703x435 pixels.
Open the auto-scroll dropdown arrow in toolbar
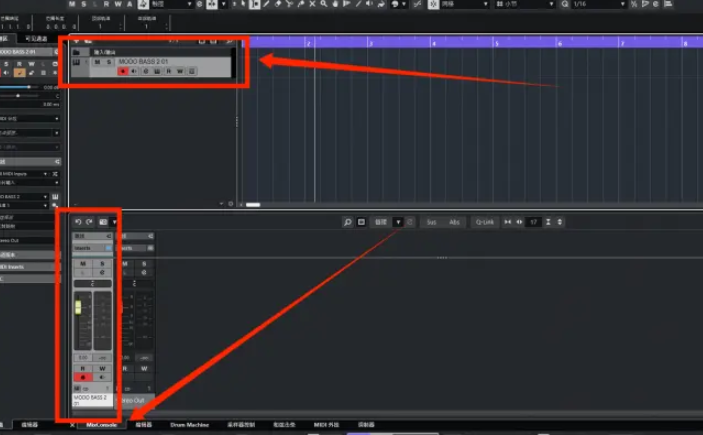223,4
